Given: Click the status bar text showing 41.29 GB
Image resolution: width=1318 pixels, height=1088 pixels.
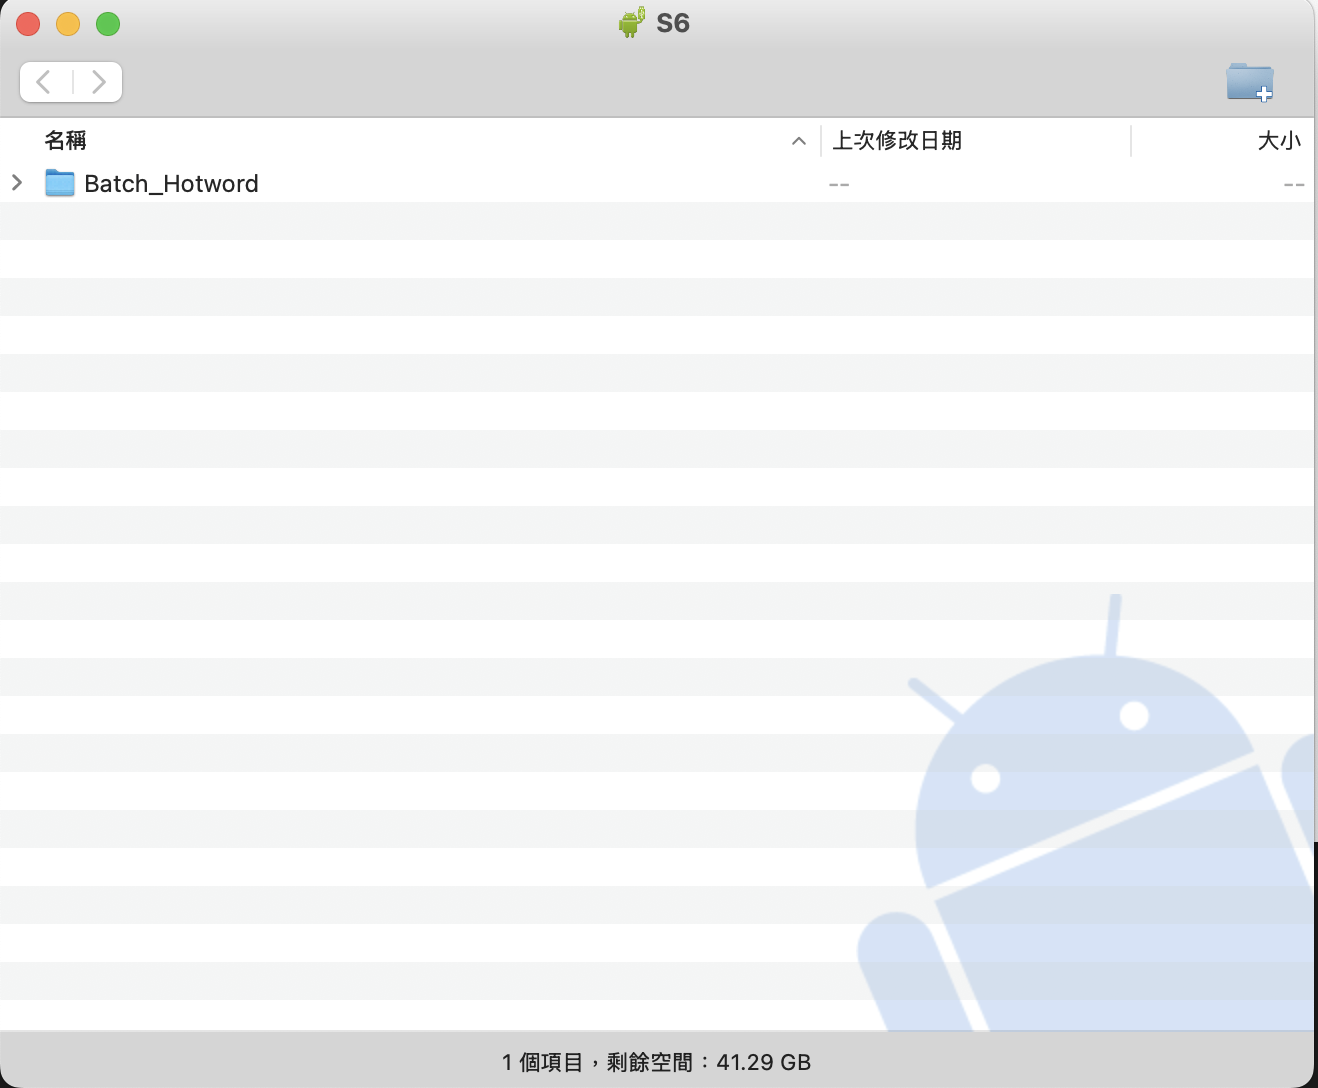Looking at the screenshot, I should coord(656,1062).
